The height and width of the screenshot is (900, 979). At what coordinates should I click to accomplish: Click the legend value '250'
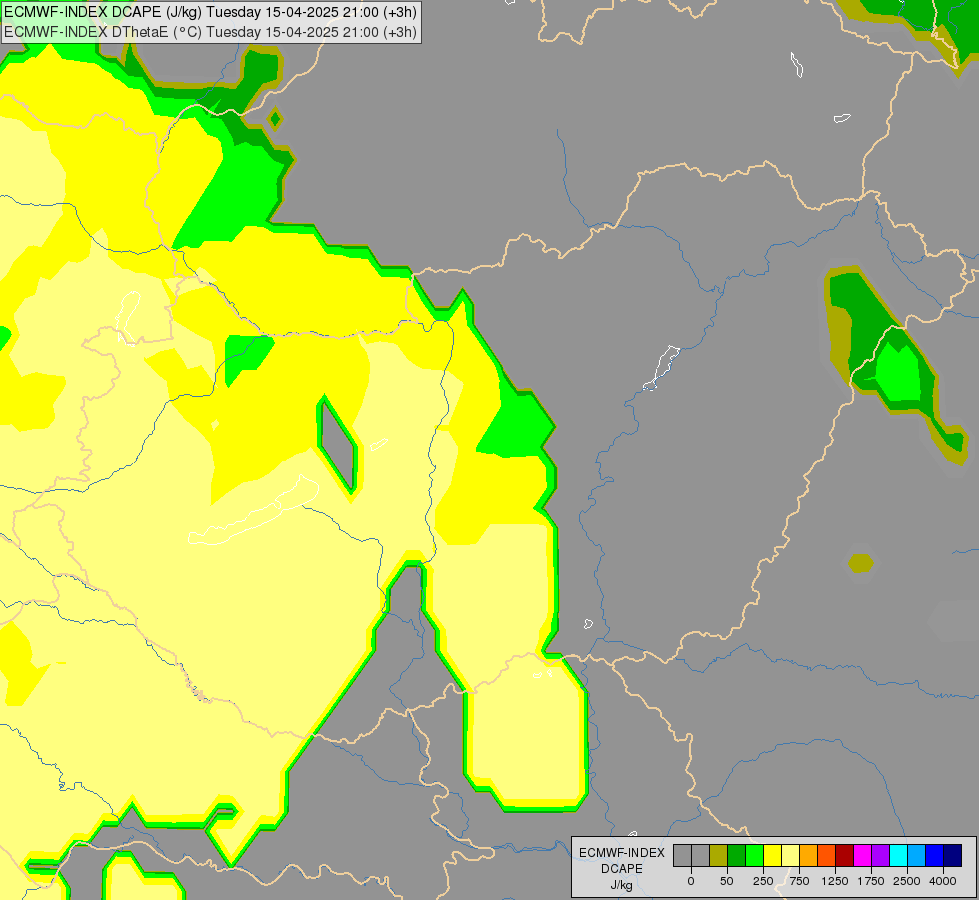pos(763,881)
